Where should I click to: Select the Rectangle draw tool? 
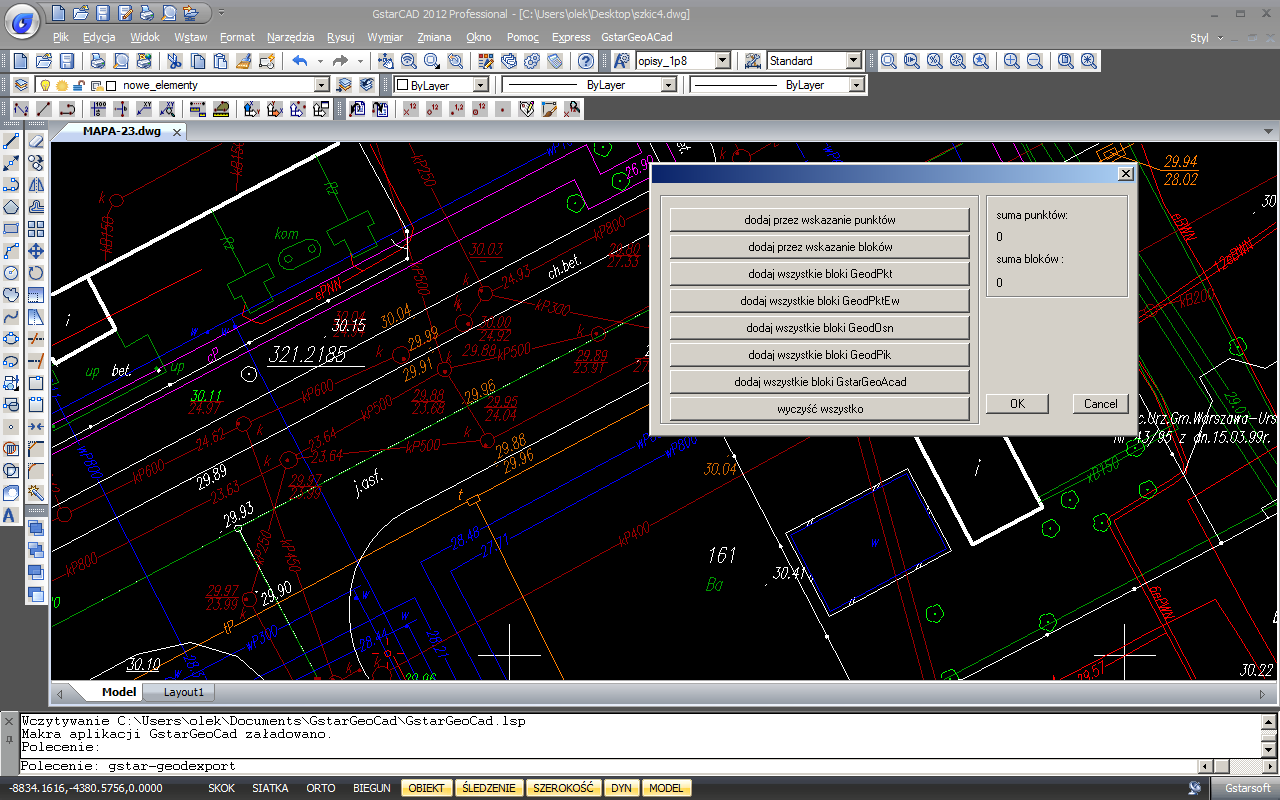(11, 229)
